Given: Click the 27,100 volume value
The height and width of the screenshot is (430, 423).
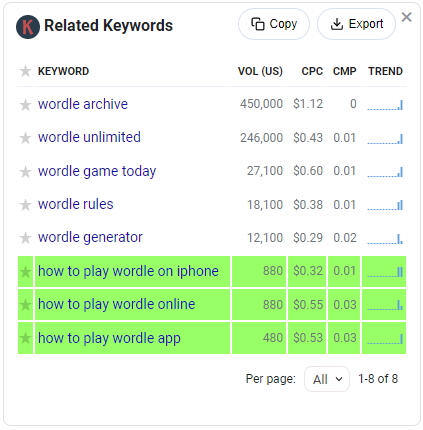Looking at the screenshot, I should 265,171.
